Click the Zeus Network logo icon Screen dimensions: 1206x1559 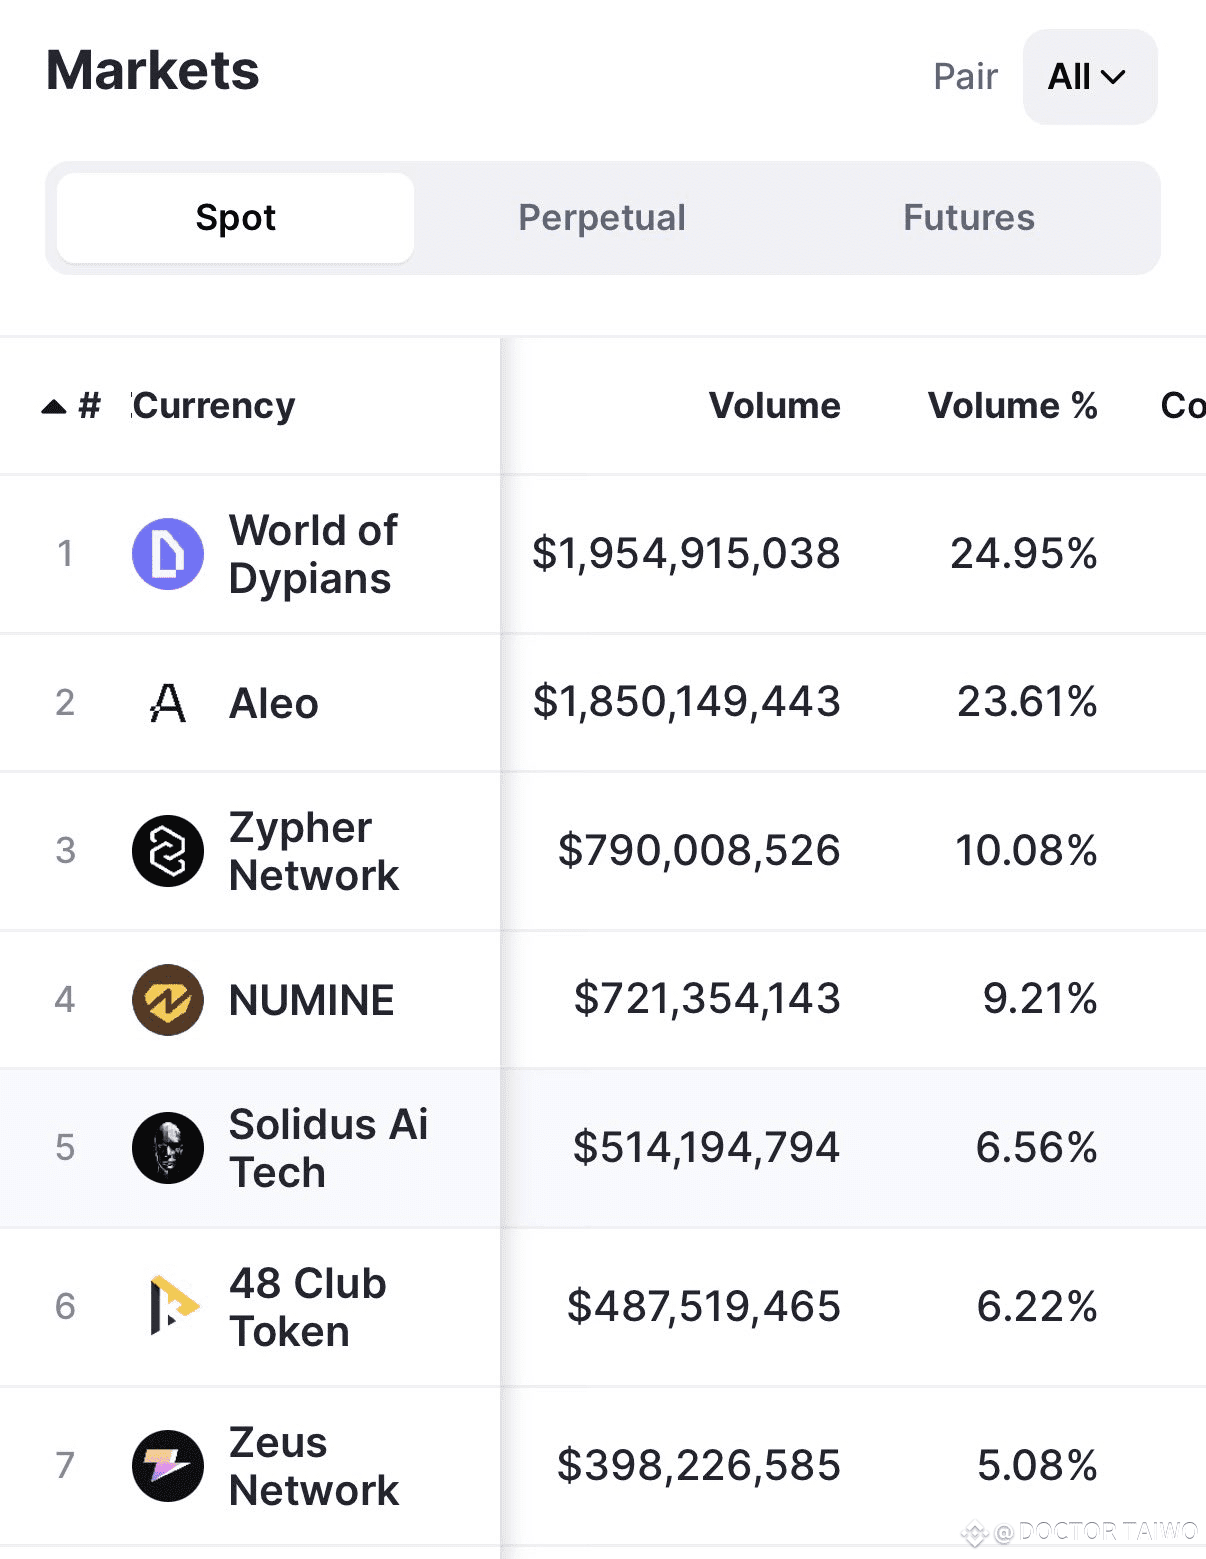[168, 1466]
